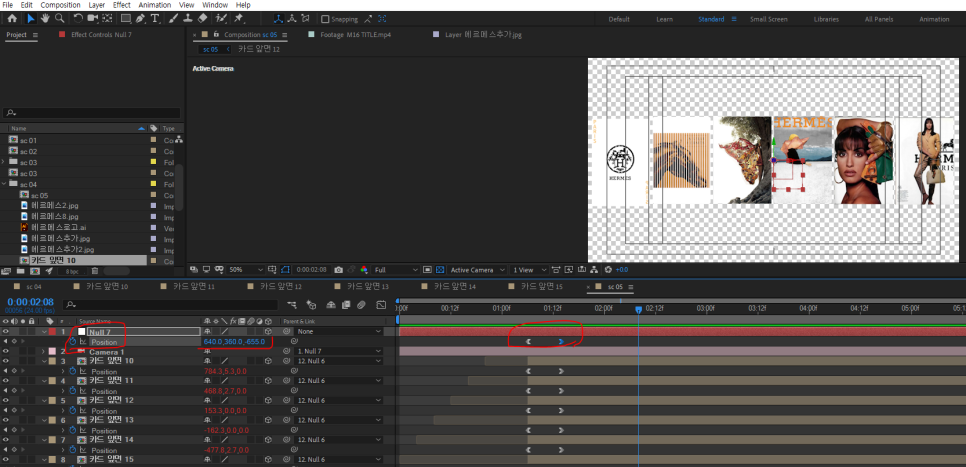Screen dimensions: 966x467
Task: Open the Effect menu
Action: click(122, 5)
